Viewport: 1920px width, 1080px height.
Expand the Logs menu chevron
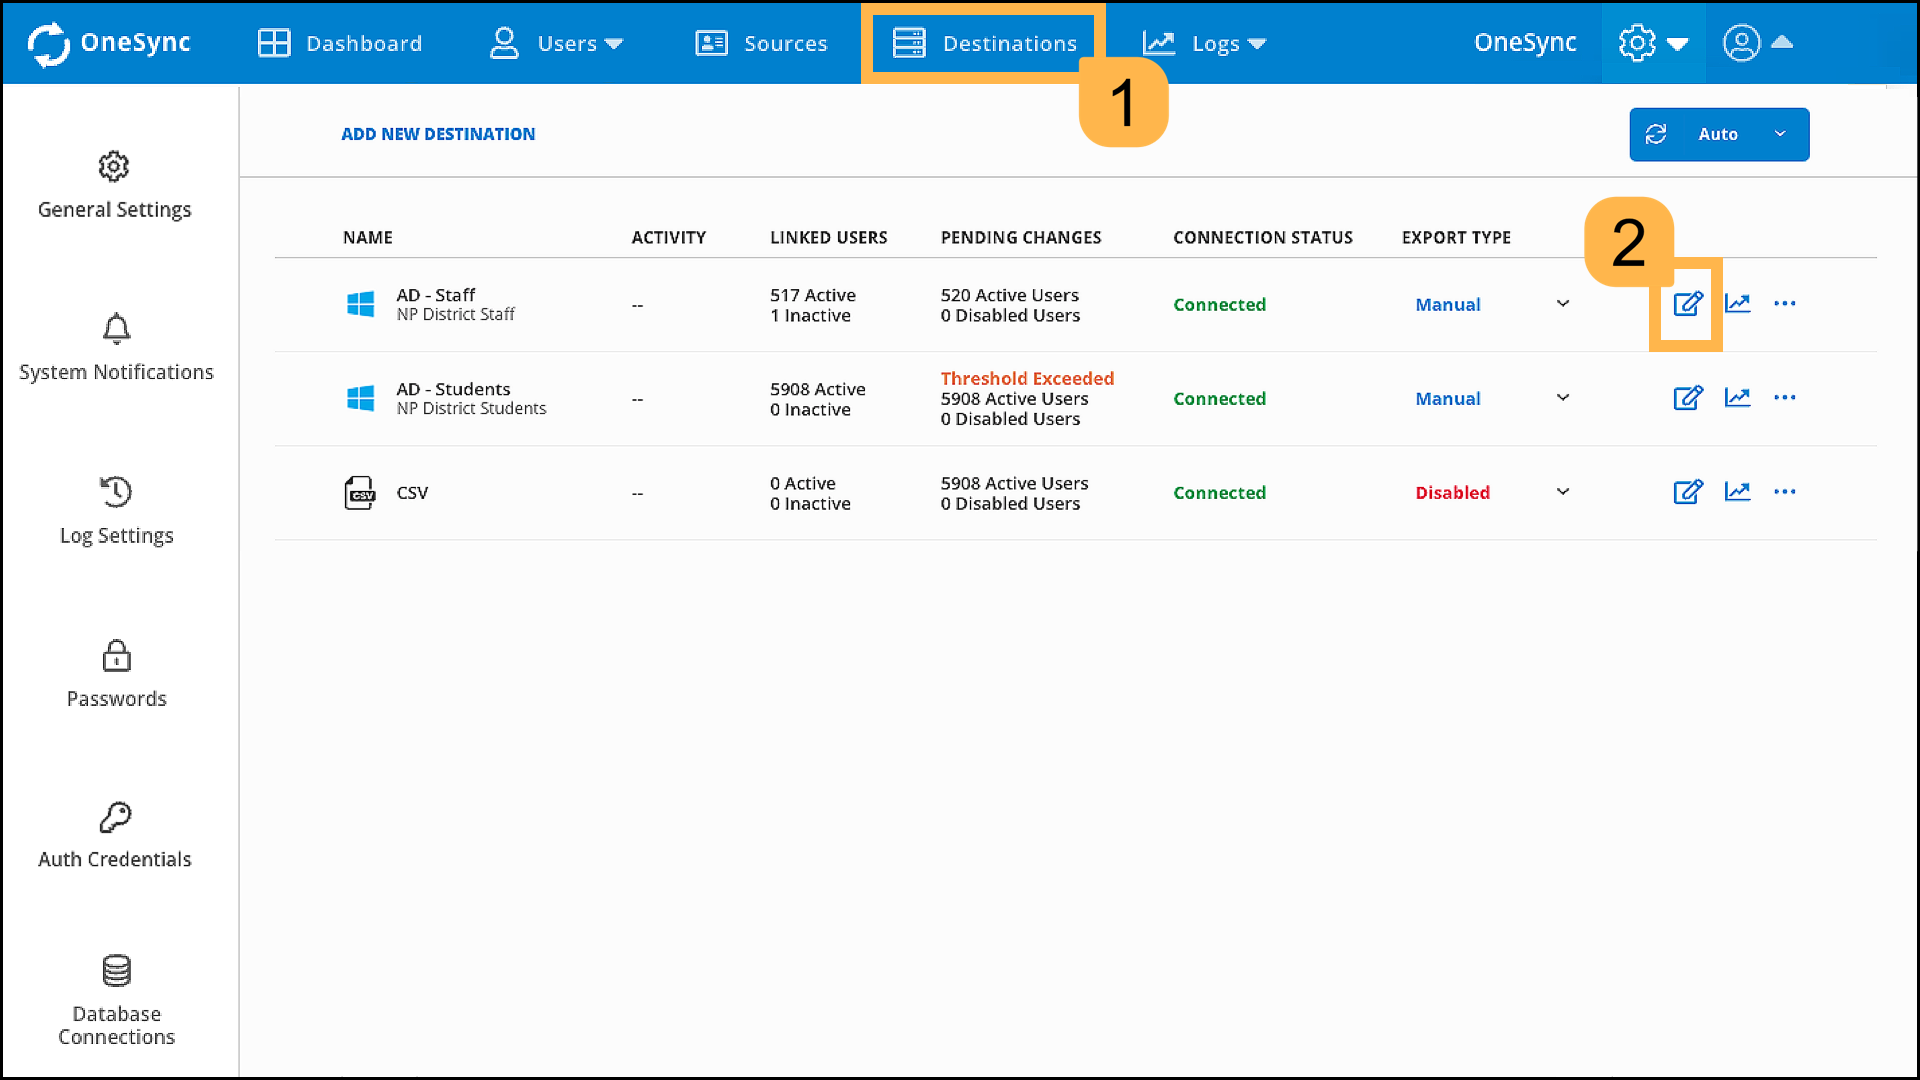pyautogui.click(x=1256, y=44)
